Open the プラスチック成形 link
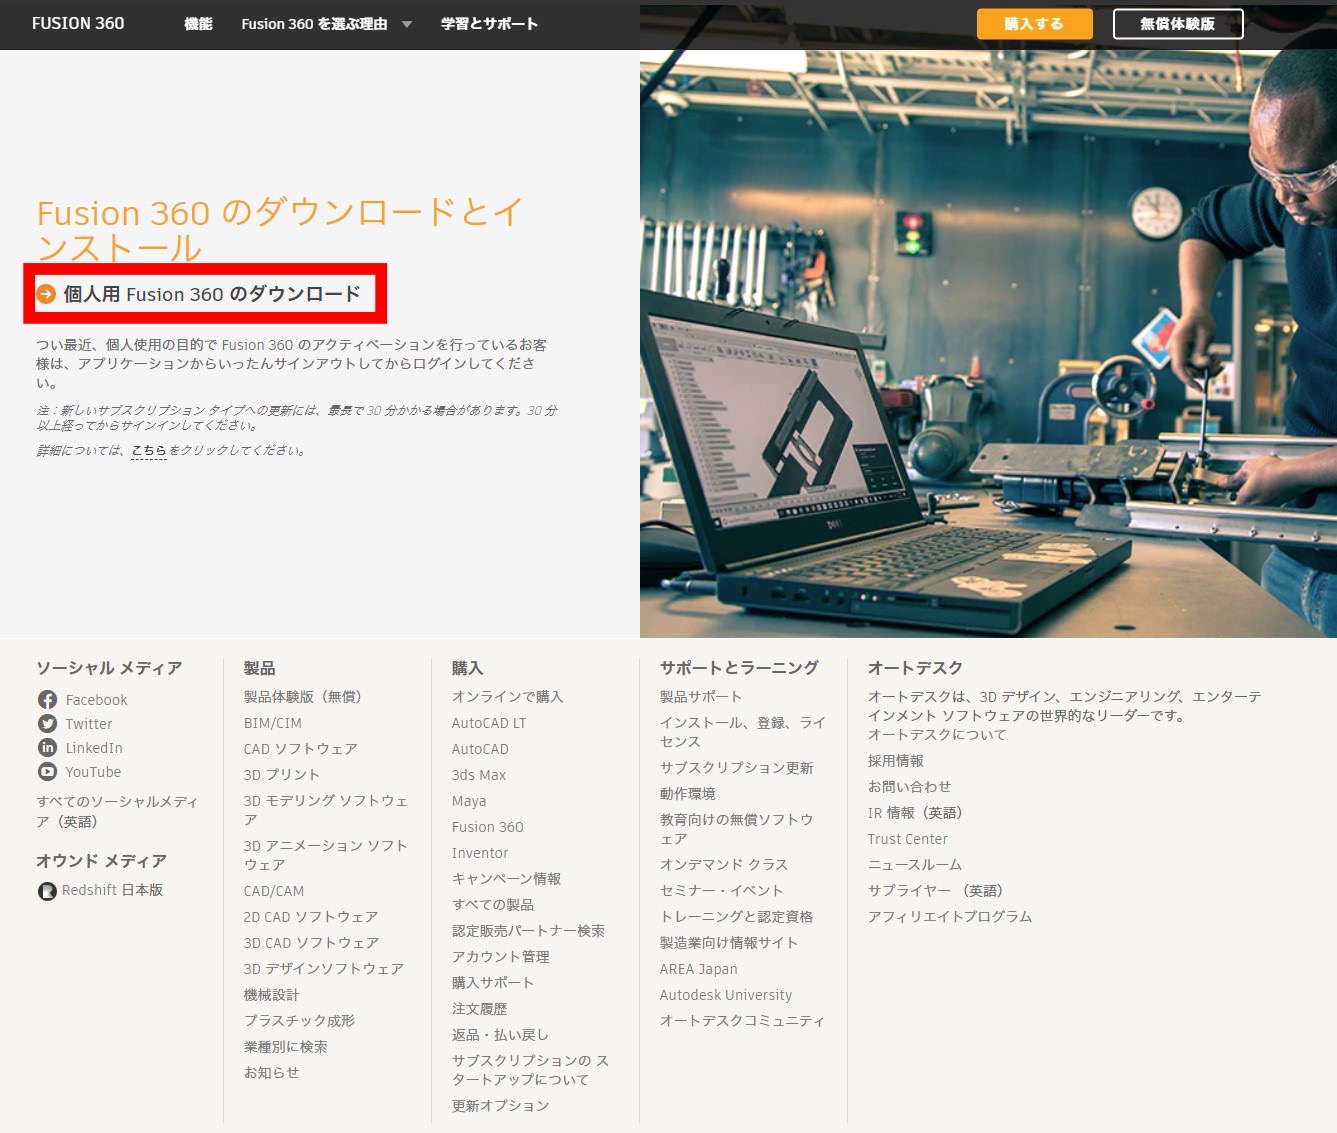This screenshot has height=1133, width=1337. coord(299,1021)
